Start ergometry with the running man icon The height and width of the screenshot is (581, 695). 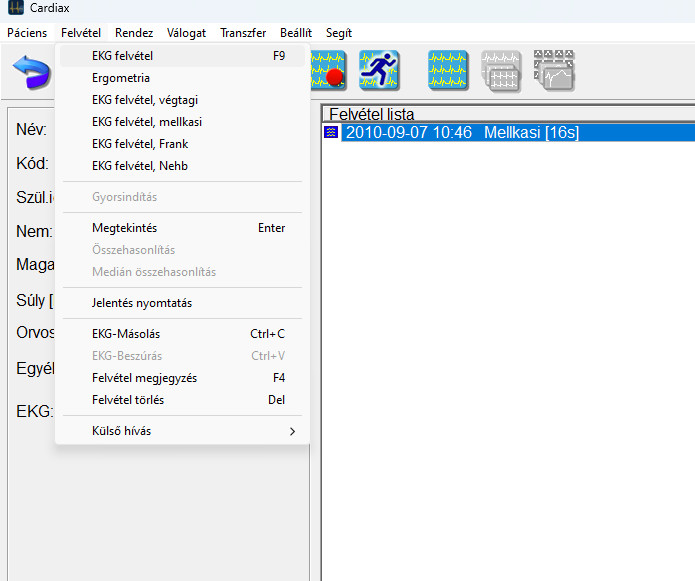click(x=379, y=71)
